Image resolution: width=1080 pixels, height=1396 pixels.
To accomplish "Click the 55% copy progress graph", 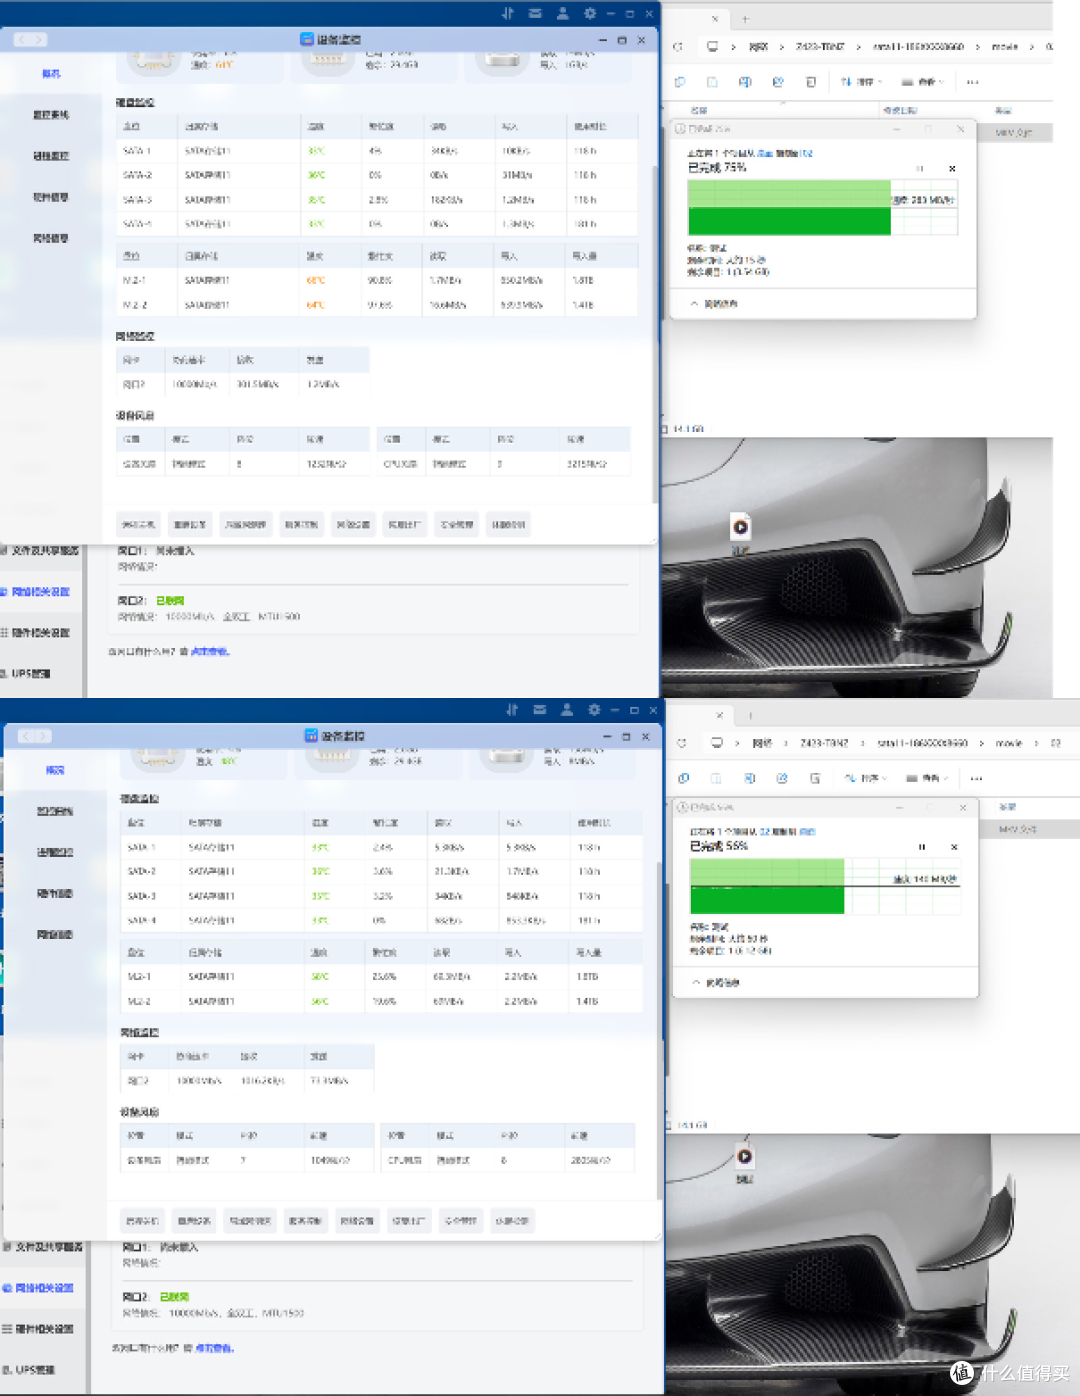I will [825, 886].
